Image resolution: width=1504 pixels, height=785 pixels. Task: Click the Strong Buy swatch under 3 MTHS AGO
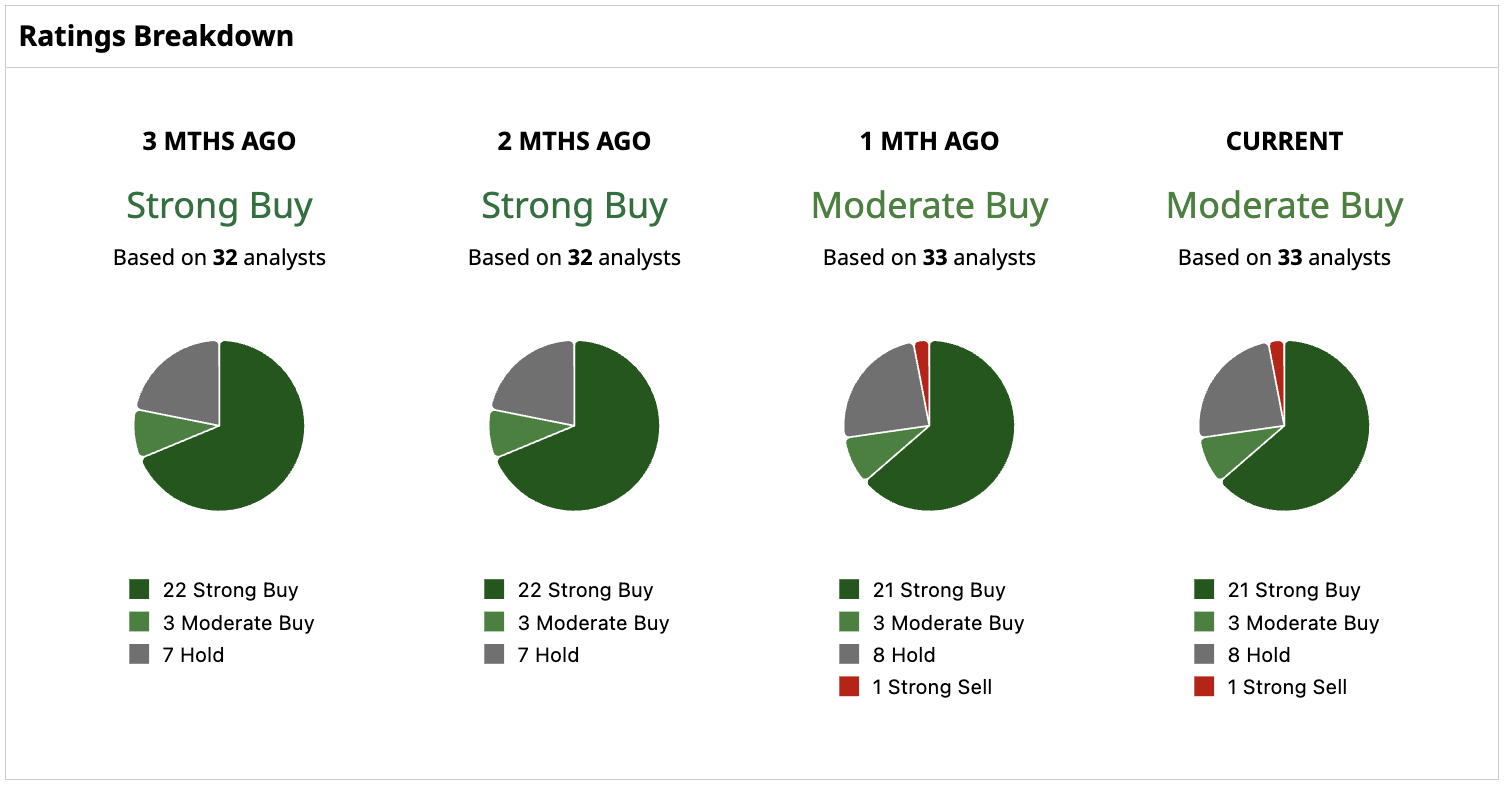tap(139, 590)
